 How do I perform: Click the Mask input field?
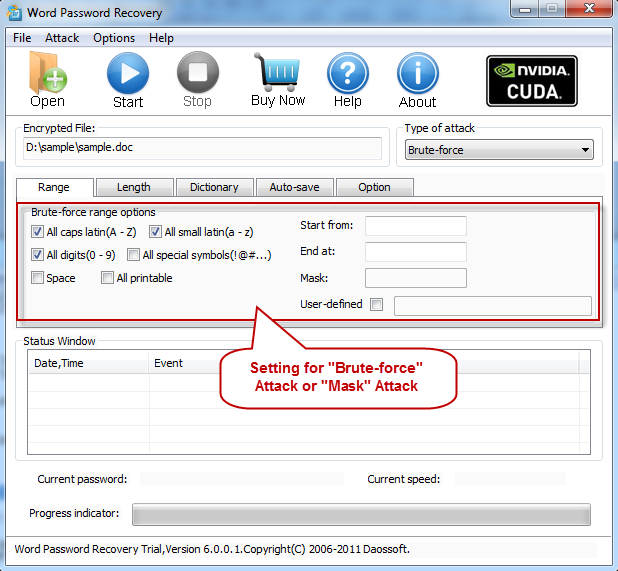coord(416,278)
